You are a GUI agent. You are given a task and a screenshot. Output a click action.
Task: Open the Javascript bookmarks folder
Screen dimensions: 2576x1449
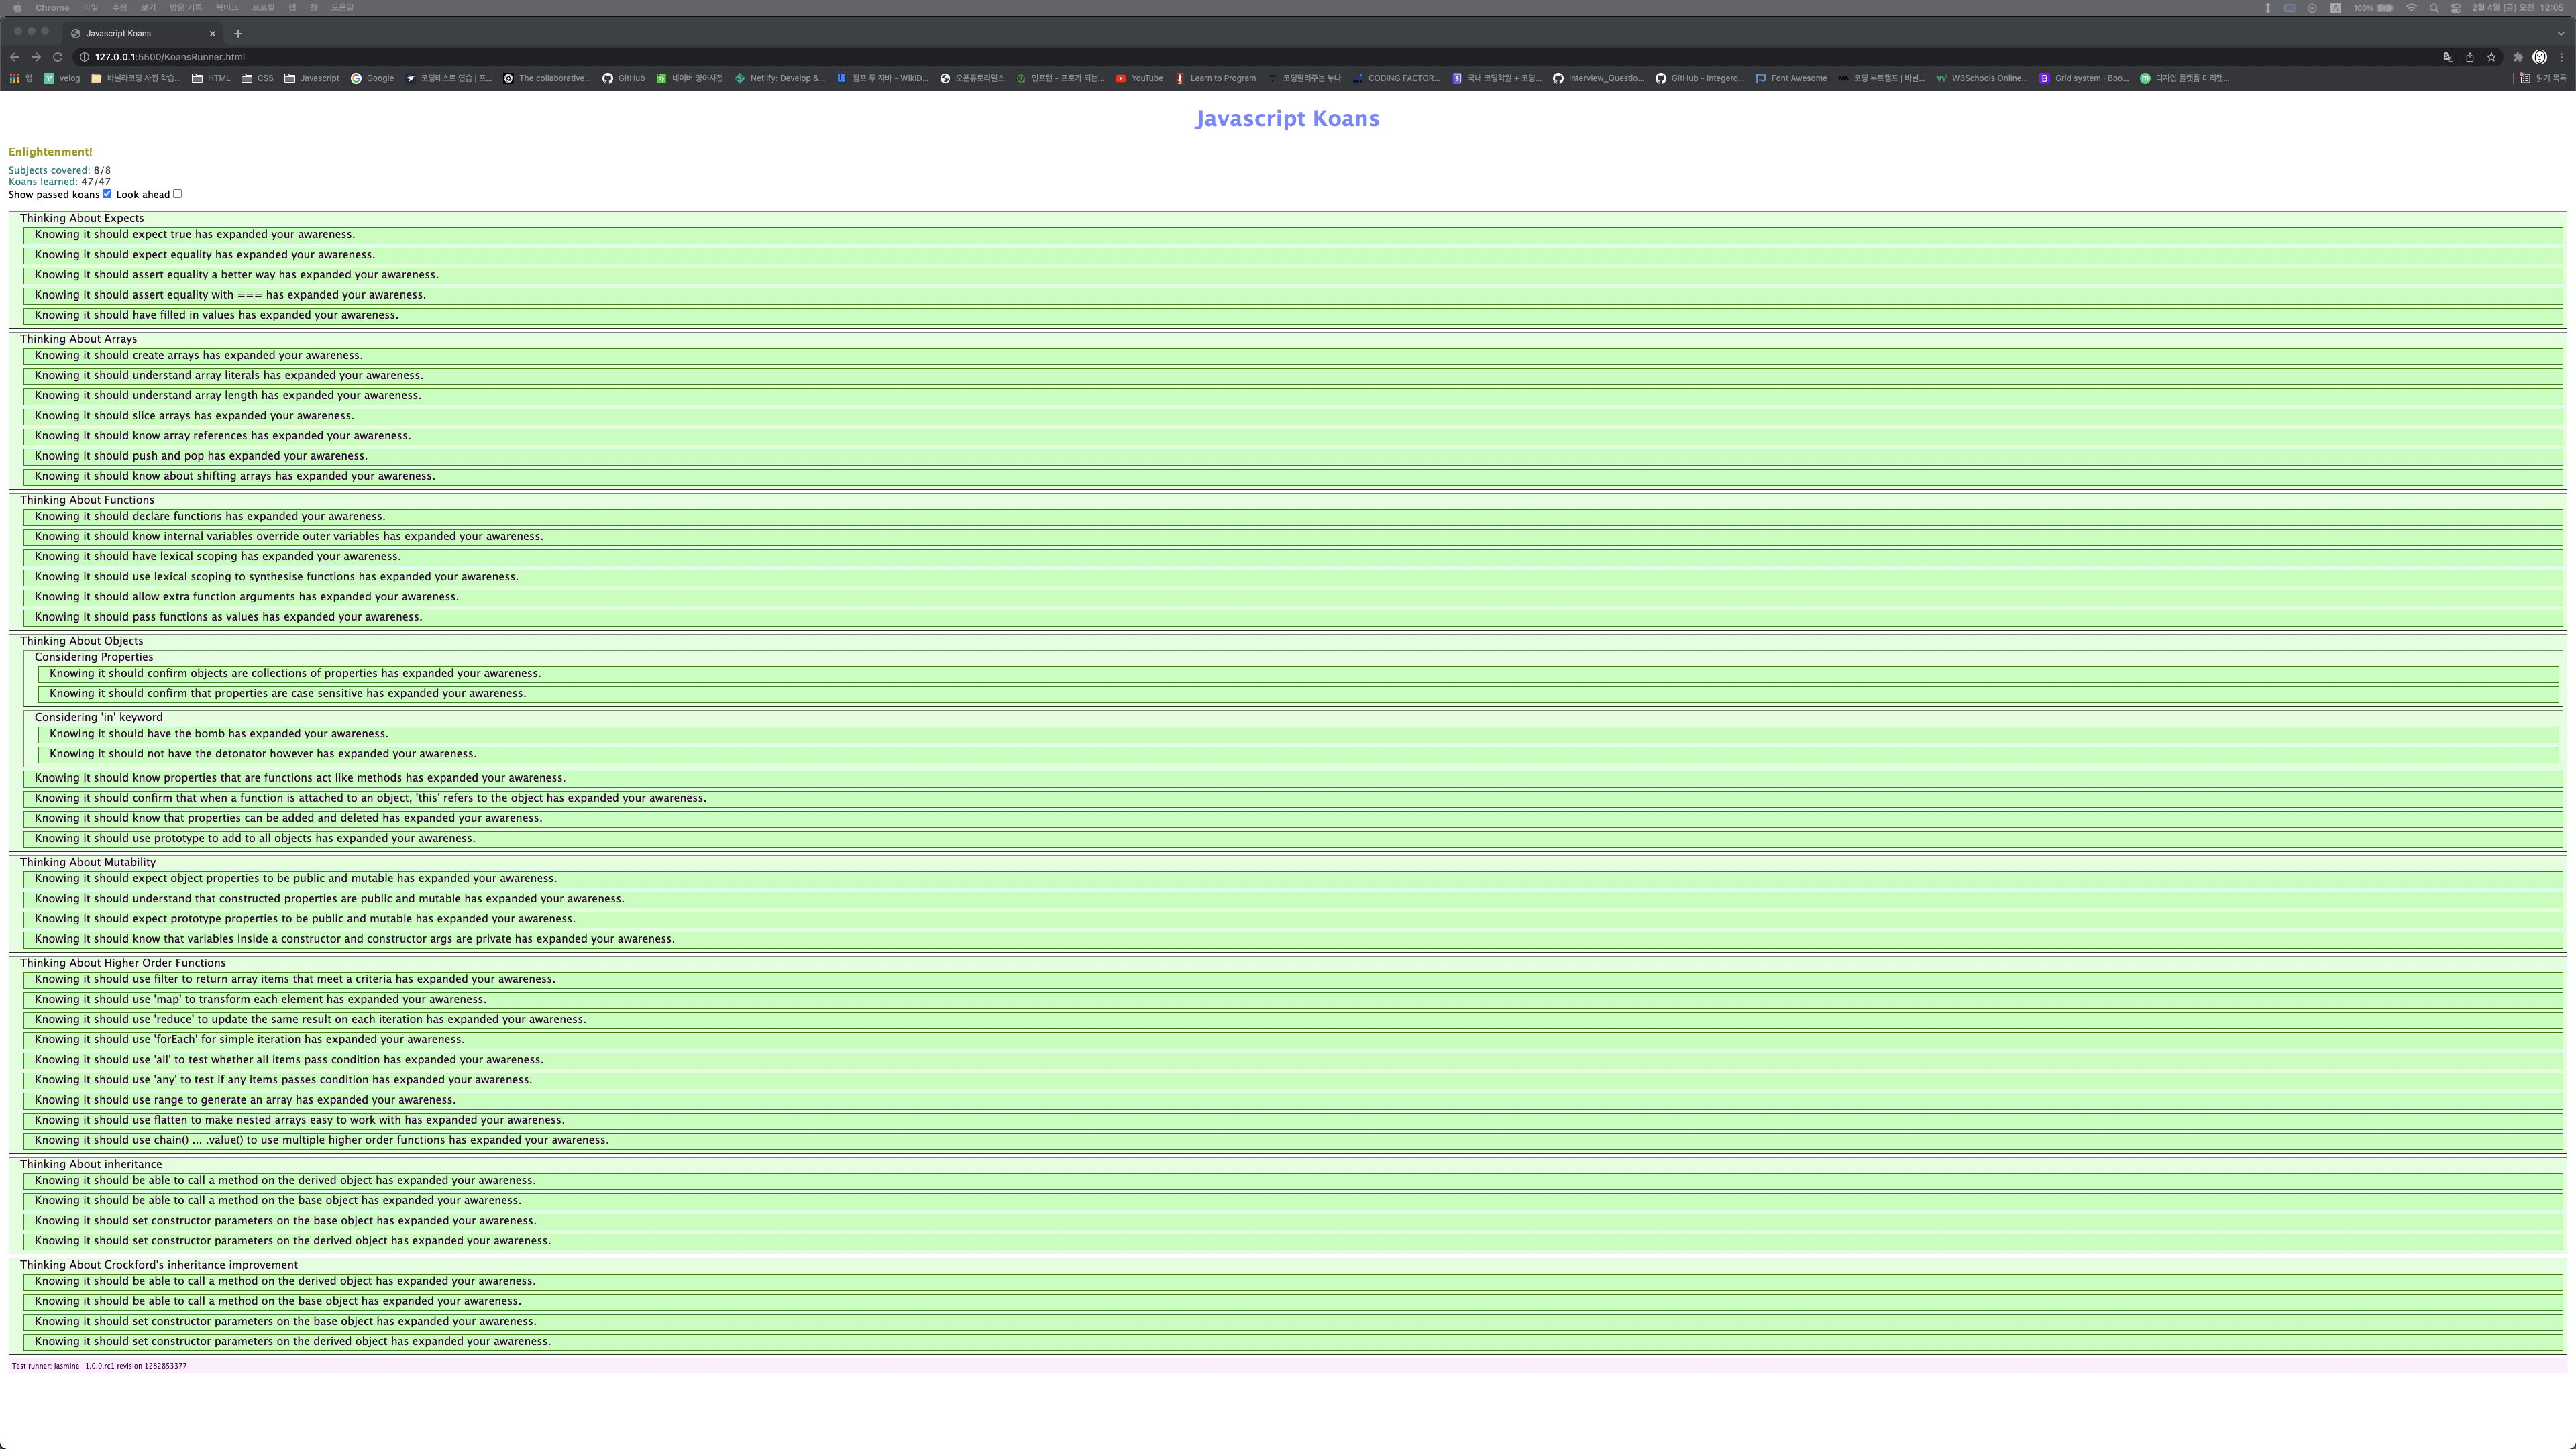click(311, 78)
